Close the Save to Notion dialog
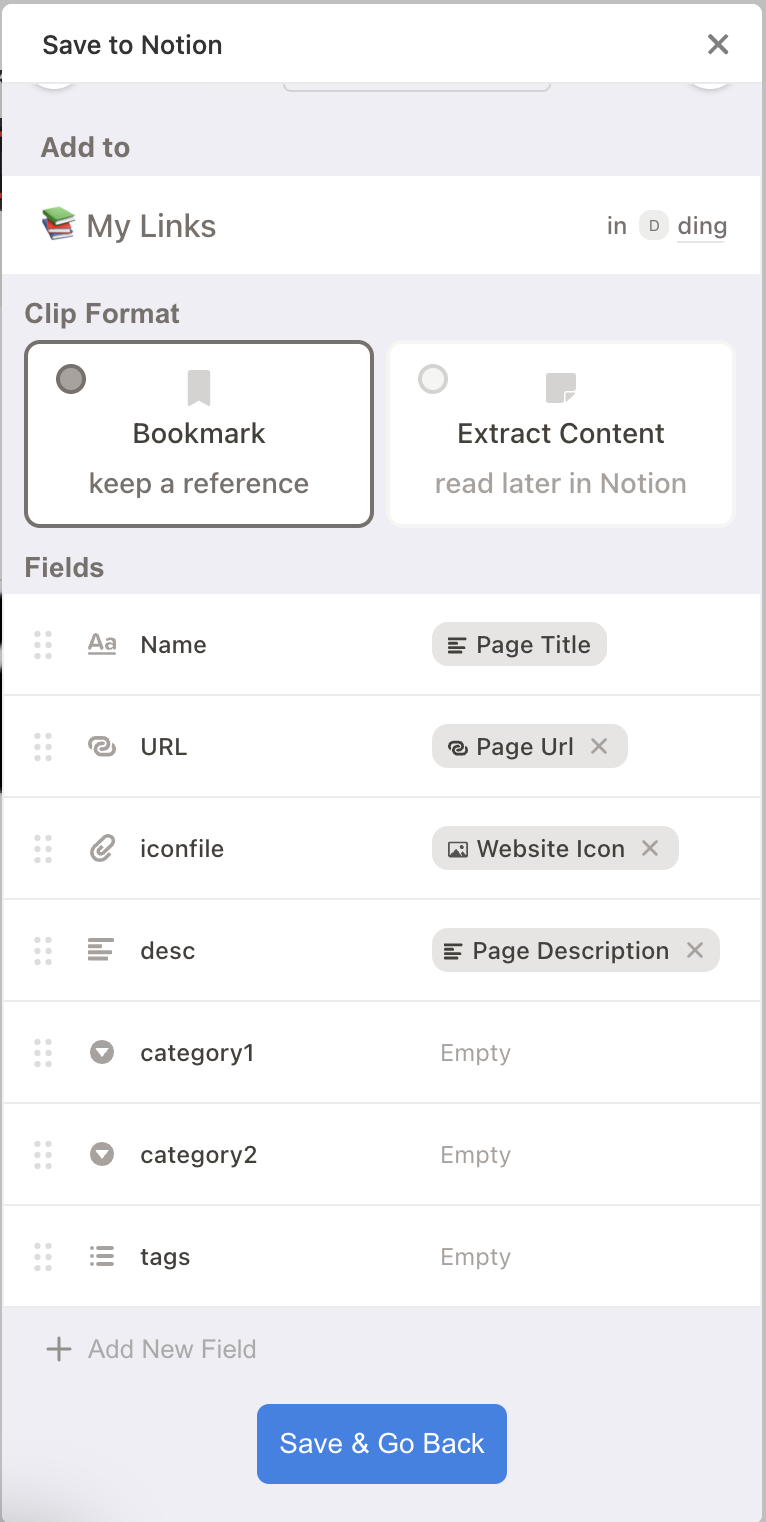 pos(718,44)
